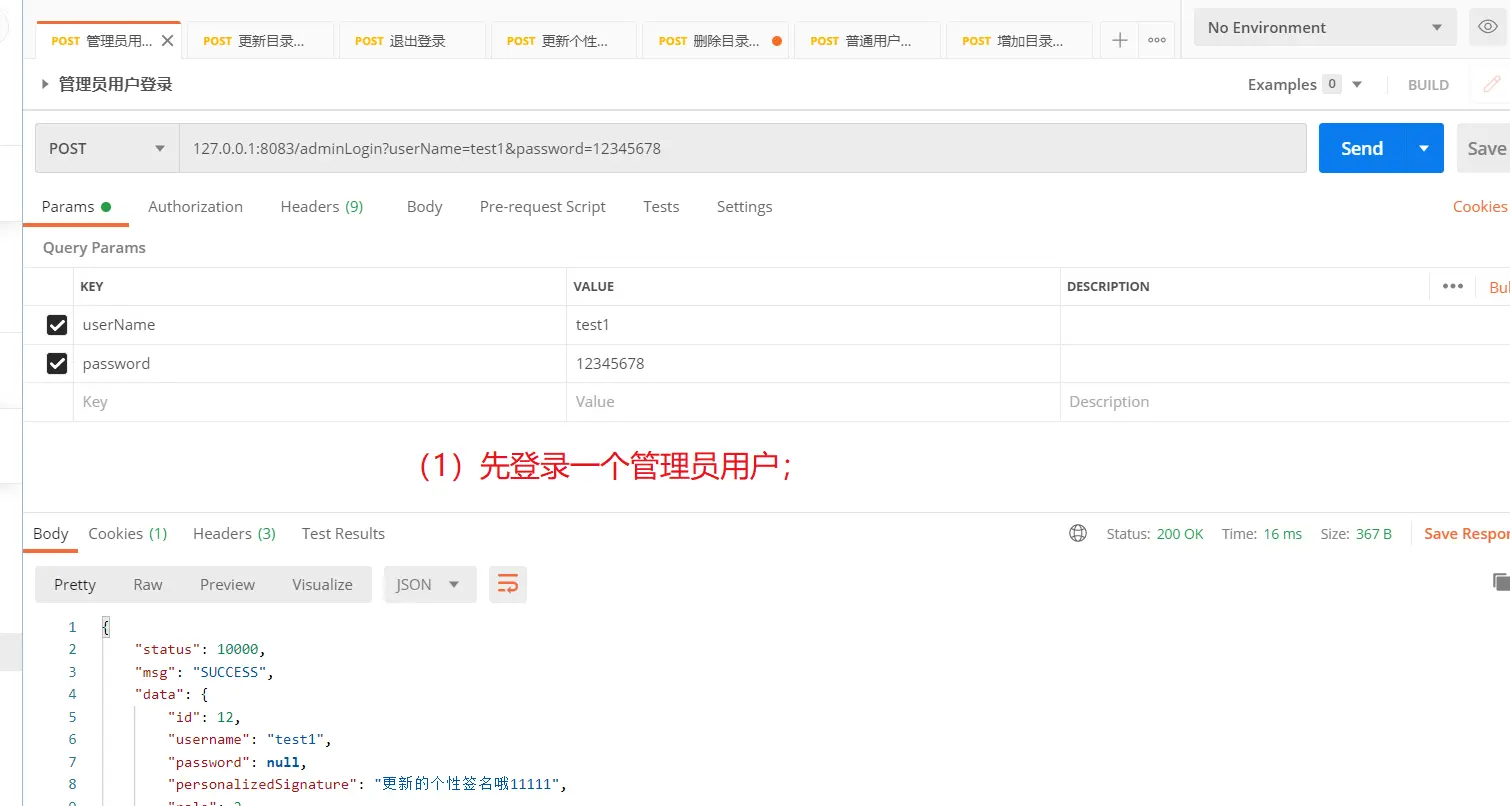Select the response Body tab
Image resolution: width=1510 pixels, height=806 pixels.
(x=51, y=534)
